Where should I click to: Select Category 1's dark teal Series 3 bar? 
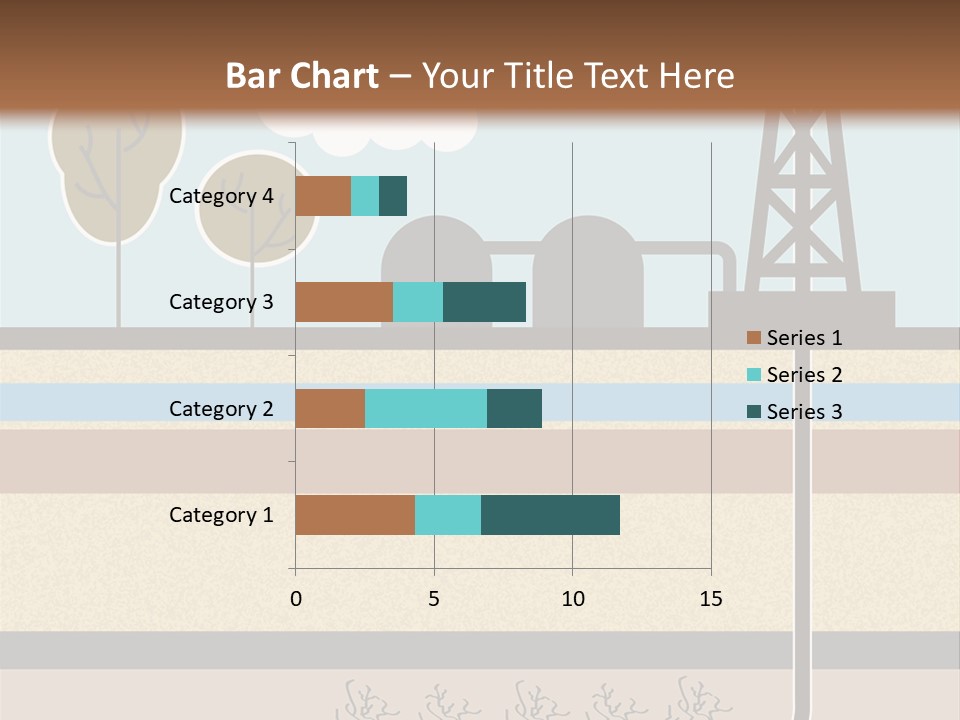(x=550, y=514)
